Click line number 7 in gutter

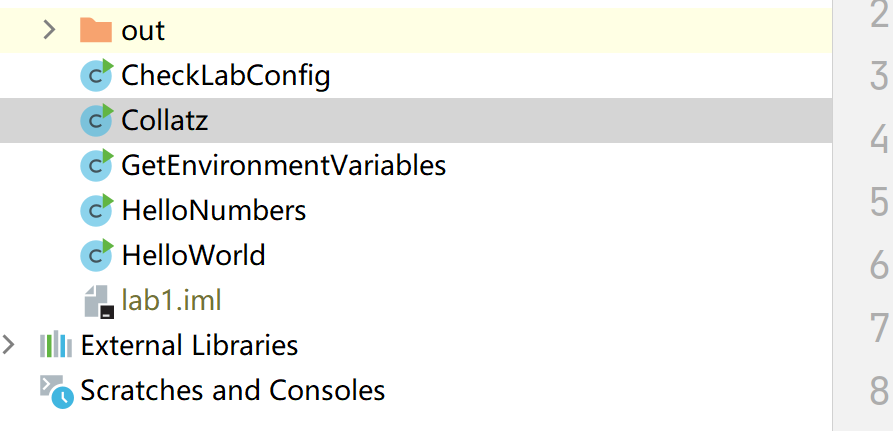[879, 327]
